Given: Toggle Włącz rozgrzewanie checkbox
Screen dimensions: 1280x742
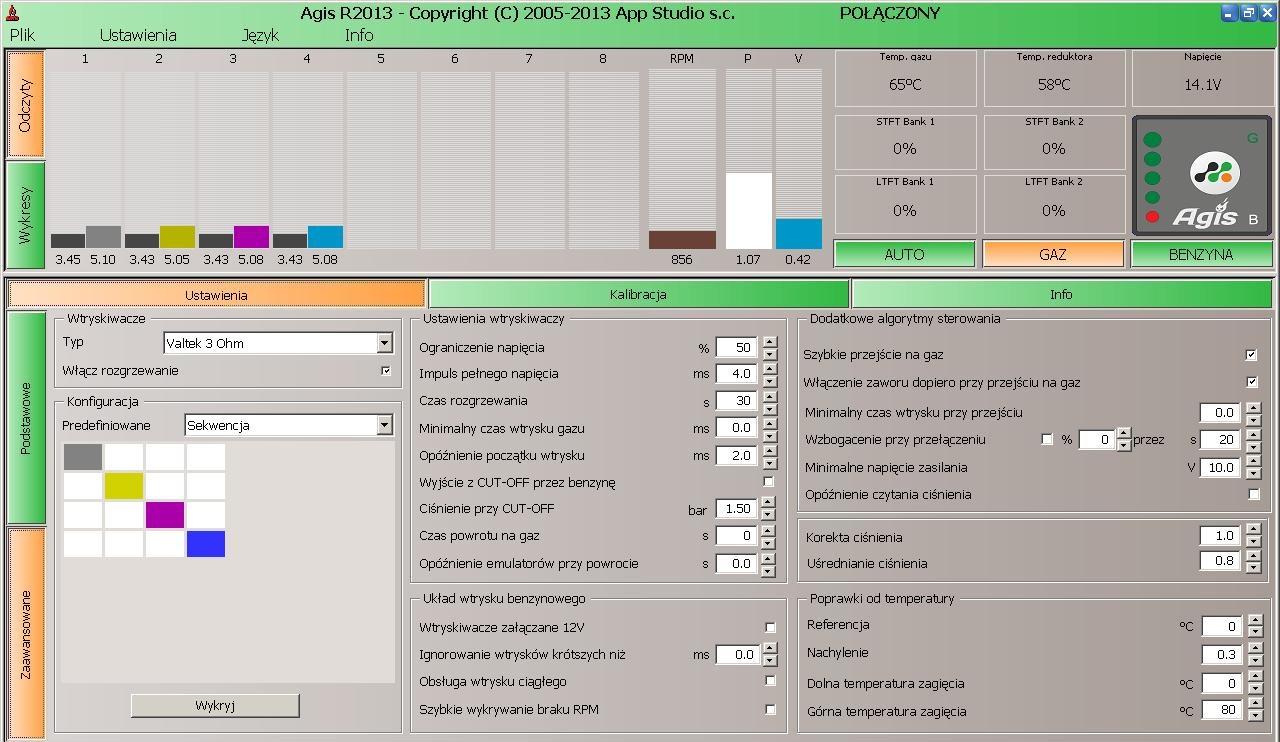Looking at the screenshot, I should point(386,371).
